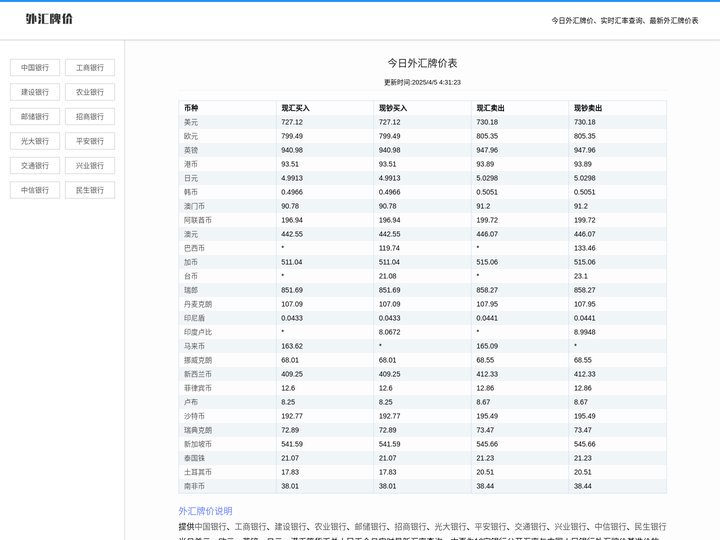Select the 阿联酋币 currency row label
720x540 pixels.
pos(198,220)
